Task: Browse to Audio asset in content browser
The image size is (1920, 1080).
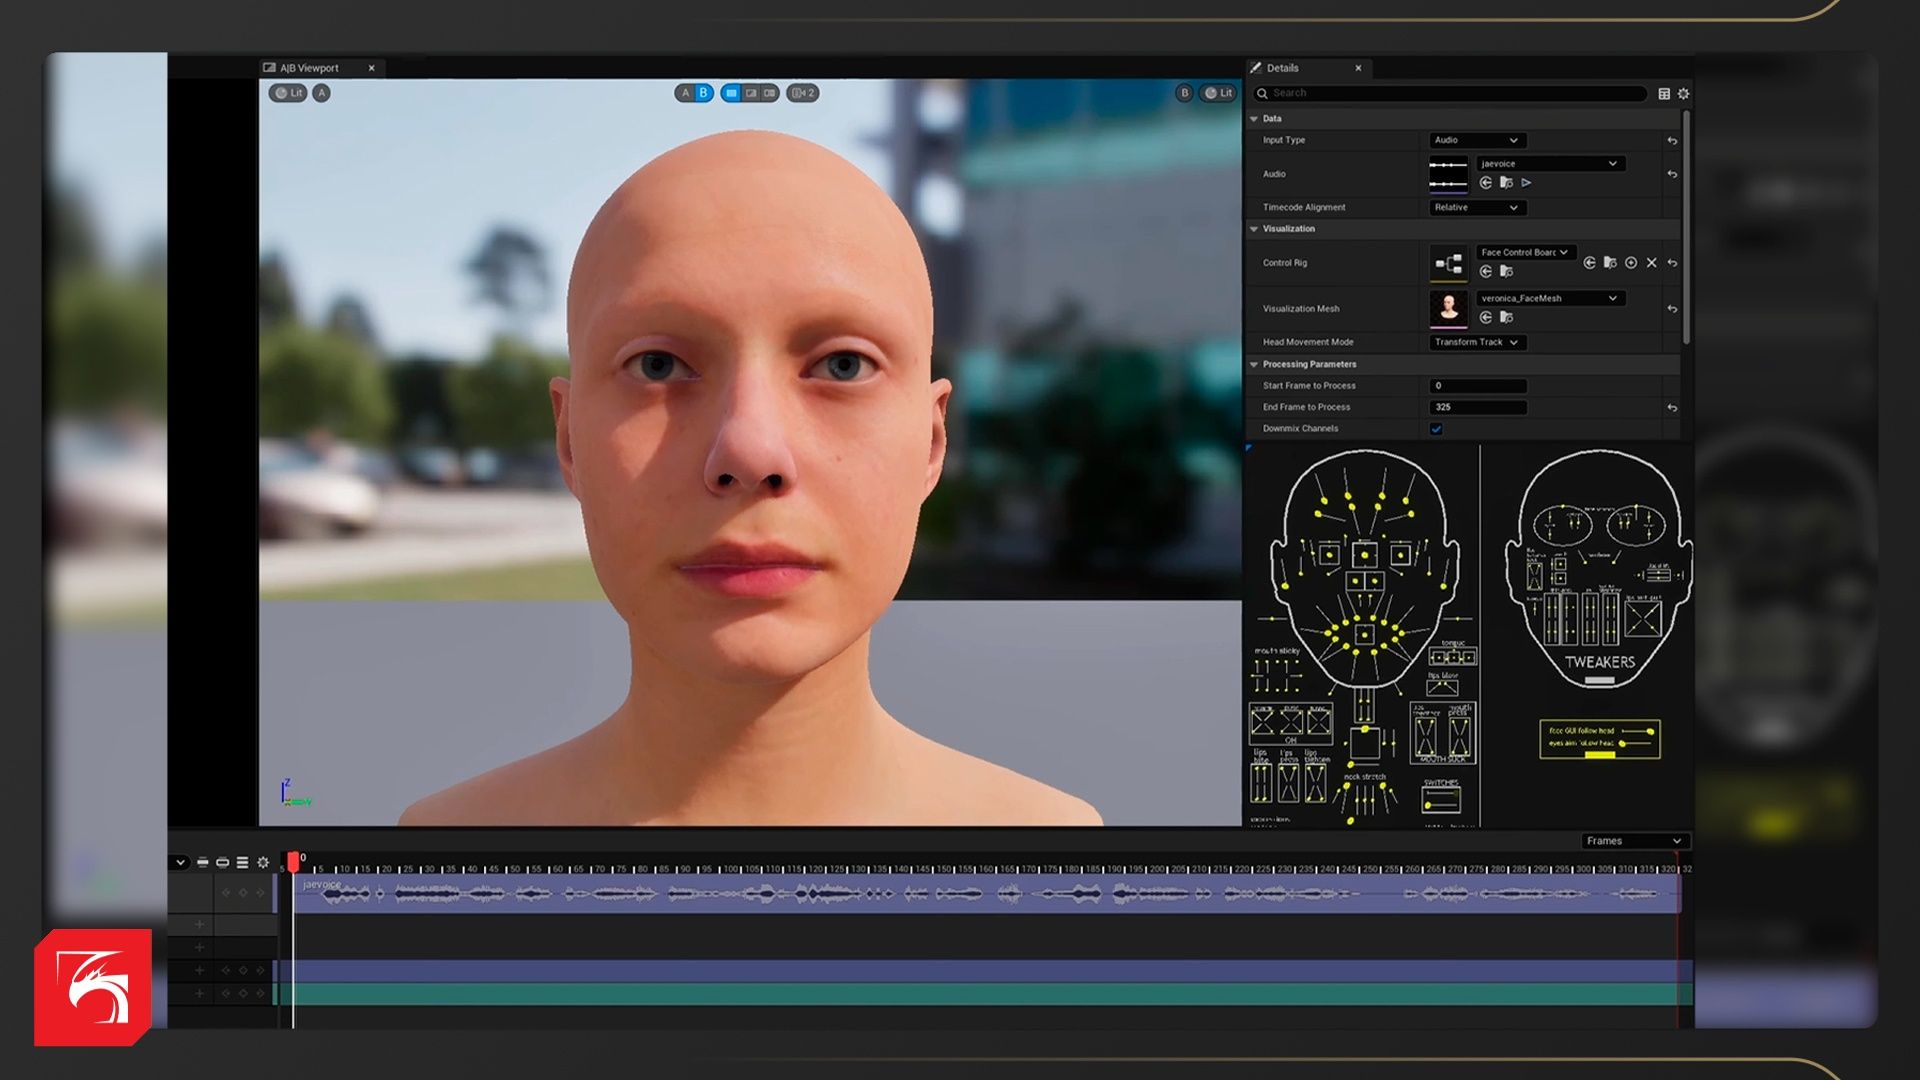Action: (1506, 183)
